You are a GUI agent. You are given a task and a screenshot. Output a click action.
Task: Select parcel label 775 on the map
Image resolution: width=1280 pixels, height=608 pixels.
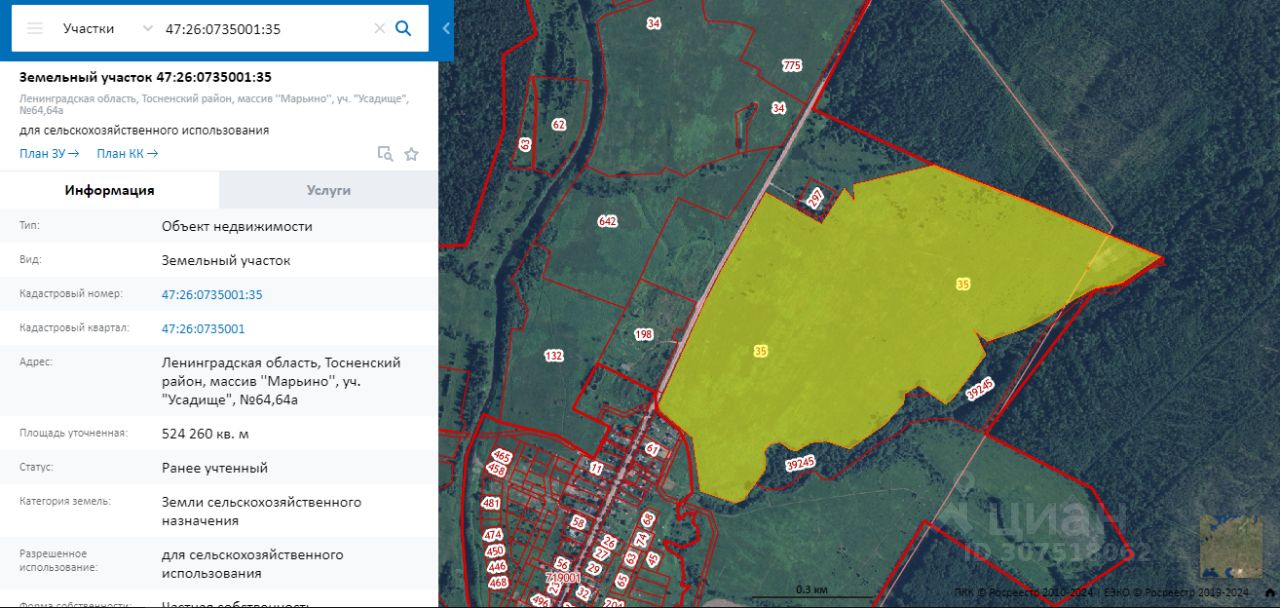pyautogui.click(x=792, y=66)
